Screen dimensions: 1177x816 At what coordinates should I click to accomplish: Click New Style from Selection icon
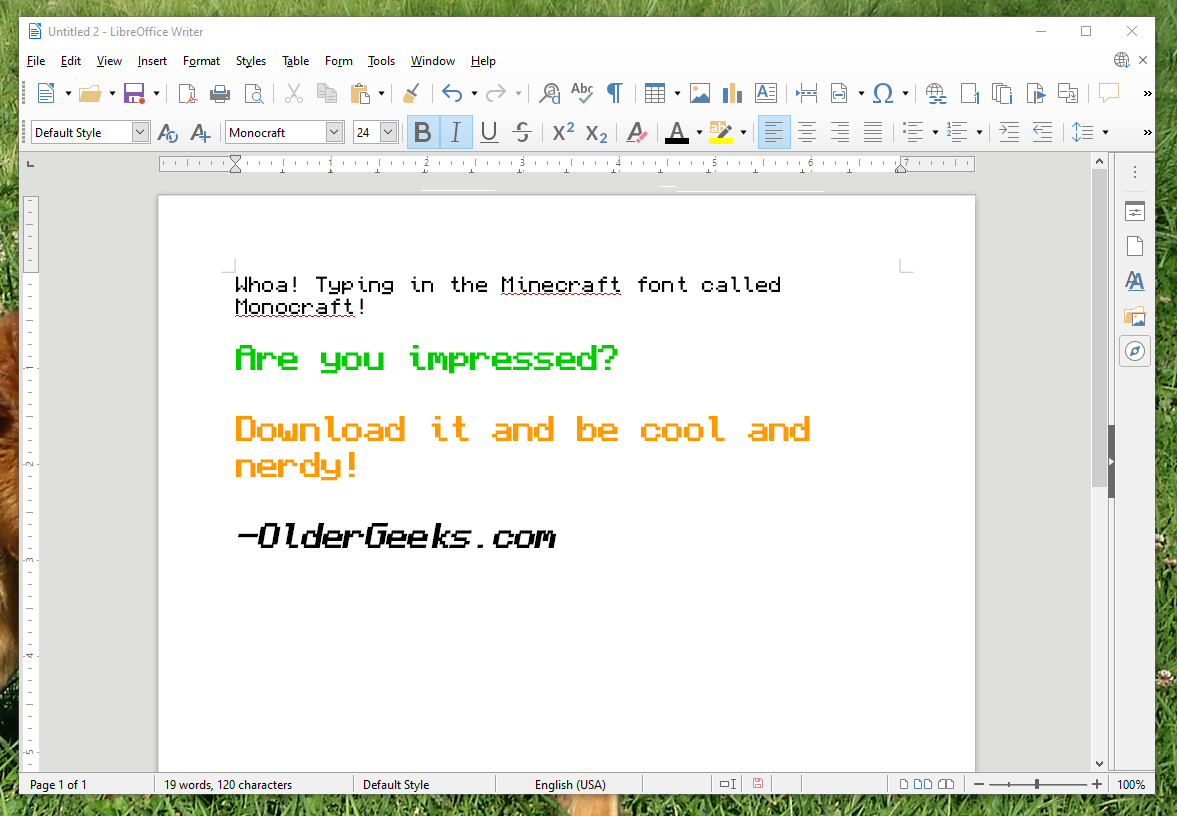click(200, 133)
